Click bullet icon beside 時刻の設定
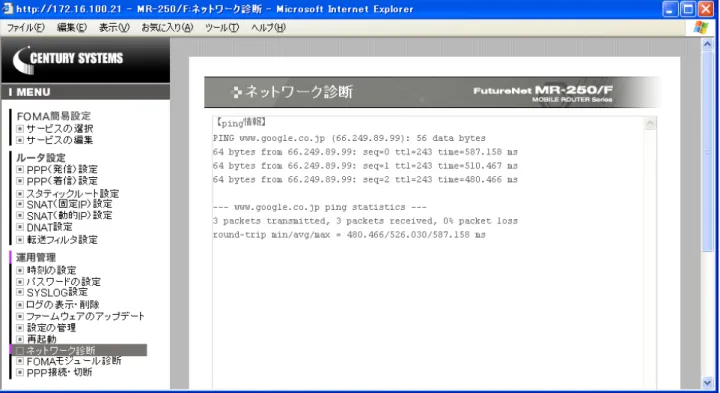The image size is (720, 393). tap(20, 270)
